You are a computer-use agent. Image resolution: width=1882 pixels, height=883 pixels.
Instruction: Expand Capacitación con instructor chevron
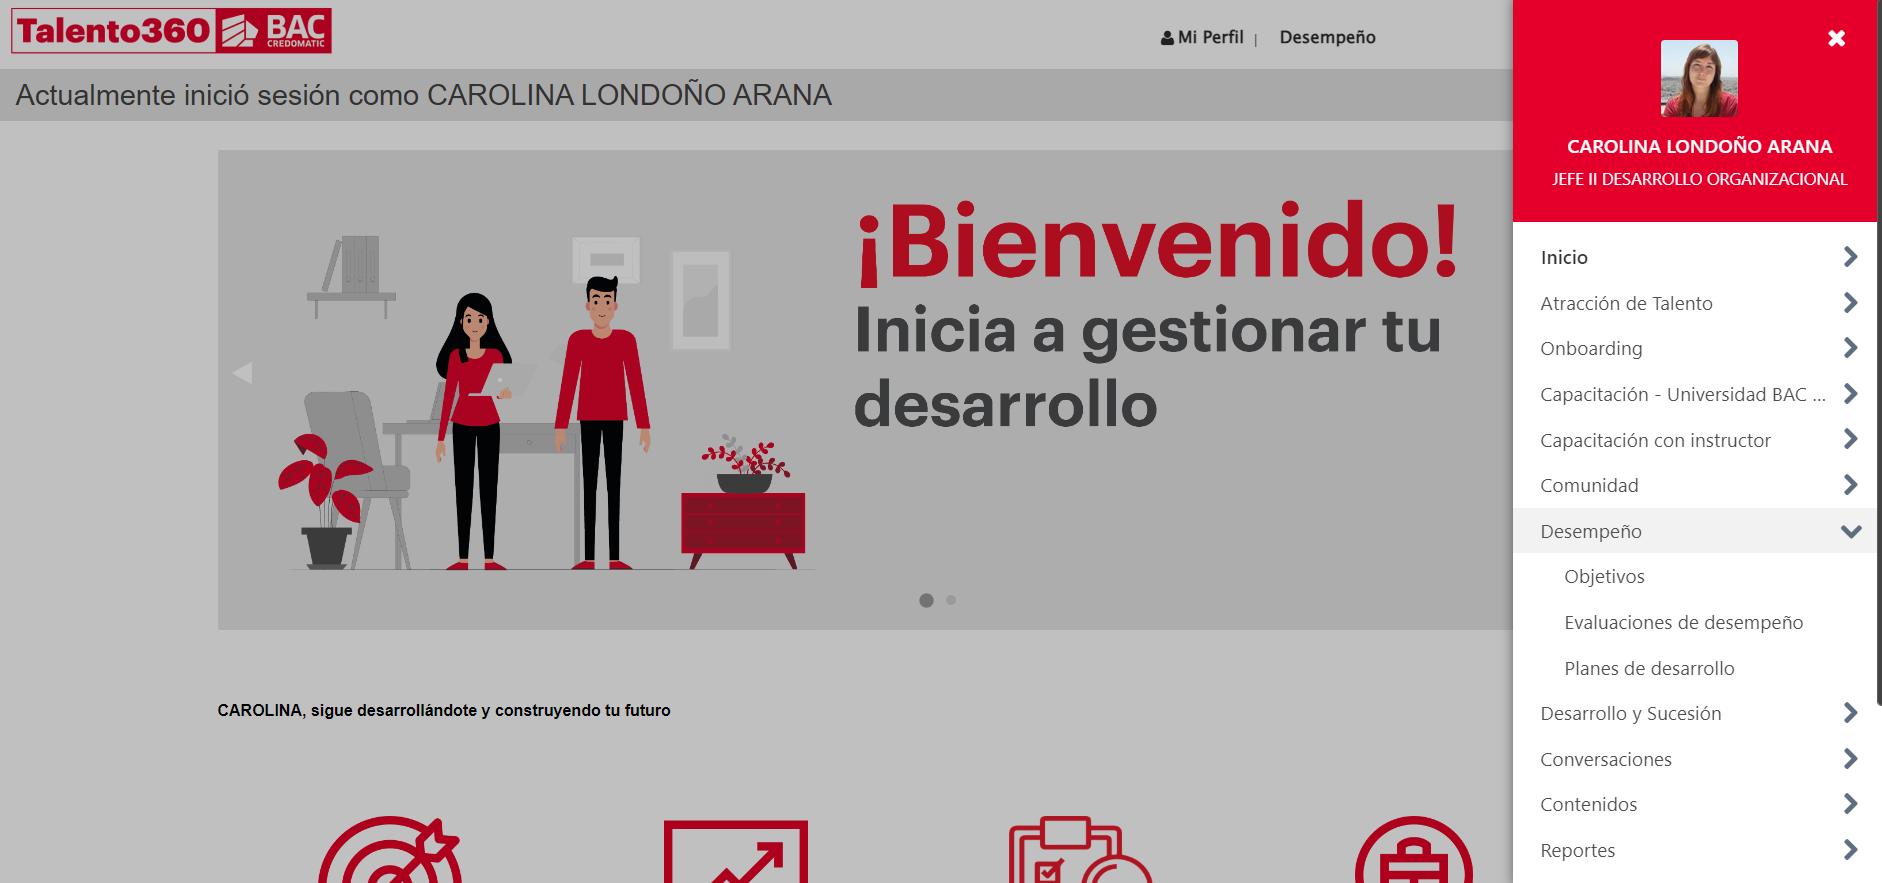click(1850, 439)
